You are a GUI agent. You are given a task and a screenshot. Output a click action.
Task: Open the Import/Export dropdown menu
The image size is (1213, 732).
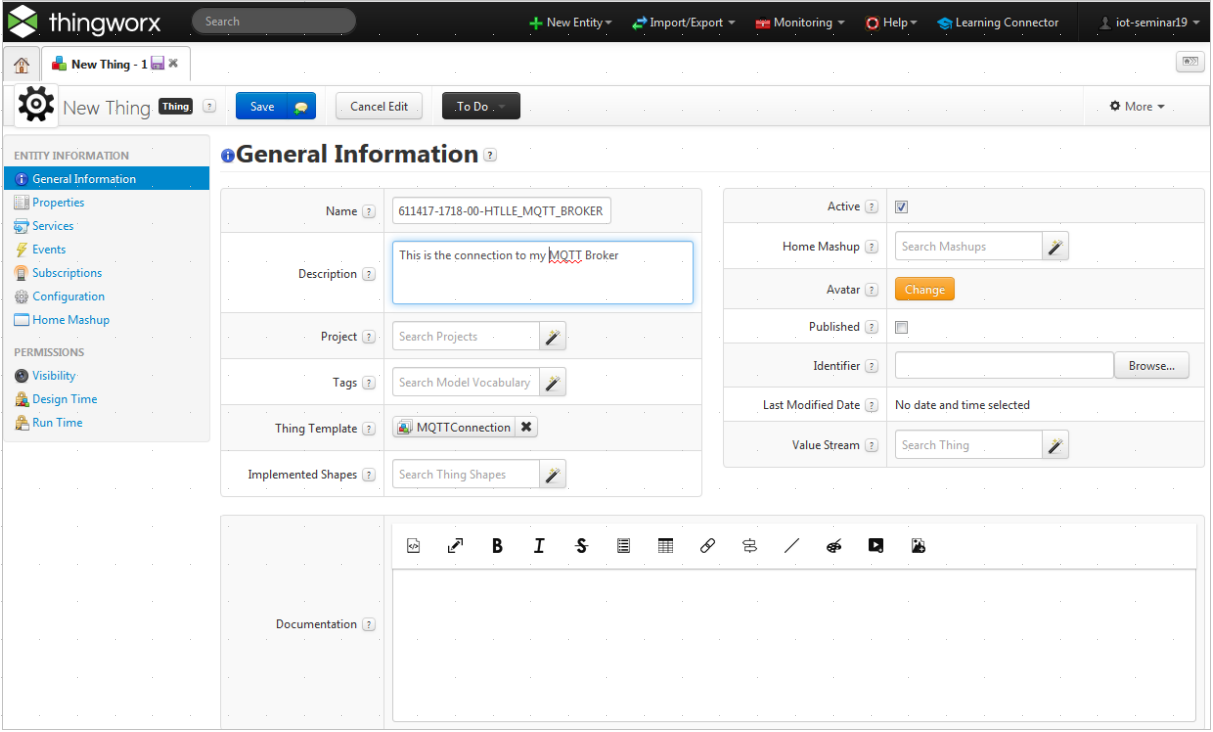[x=683, y=22]
